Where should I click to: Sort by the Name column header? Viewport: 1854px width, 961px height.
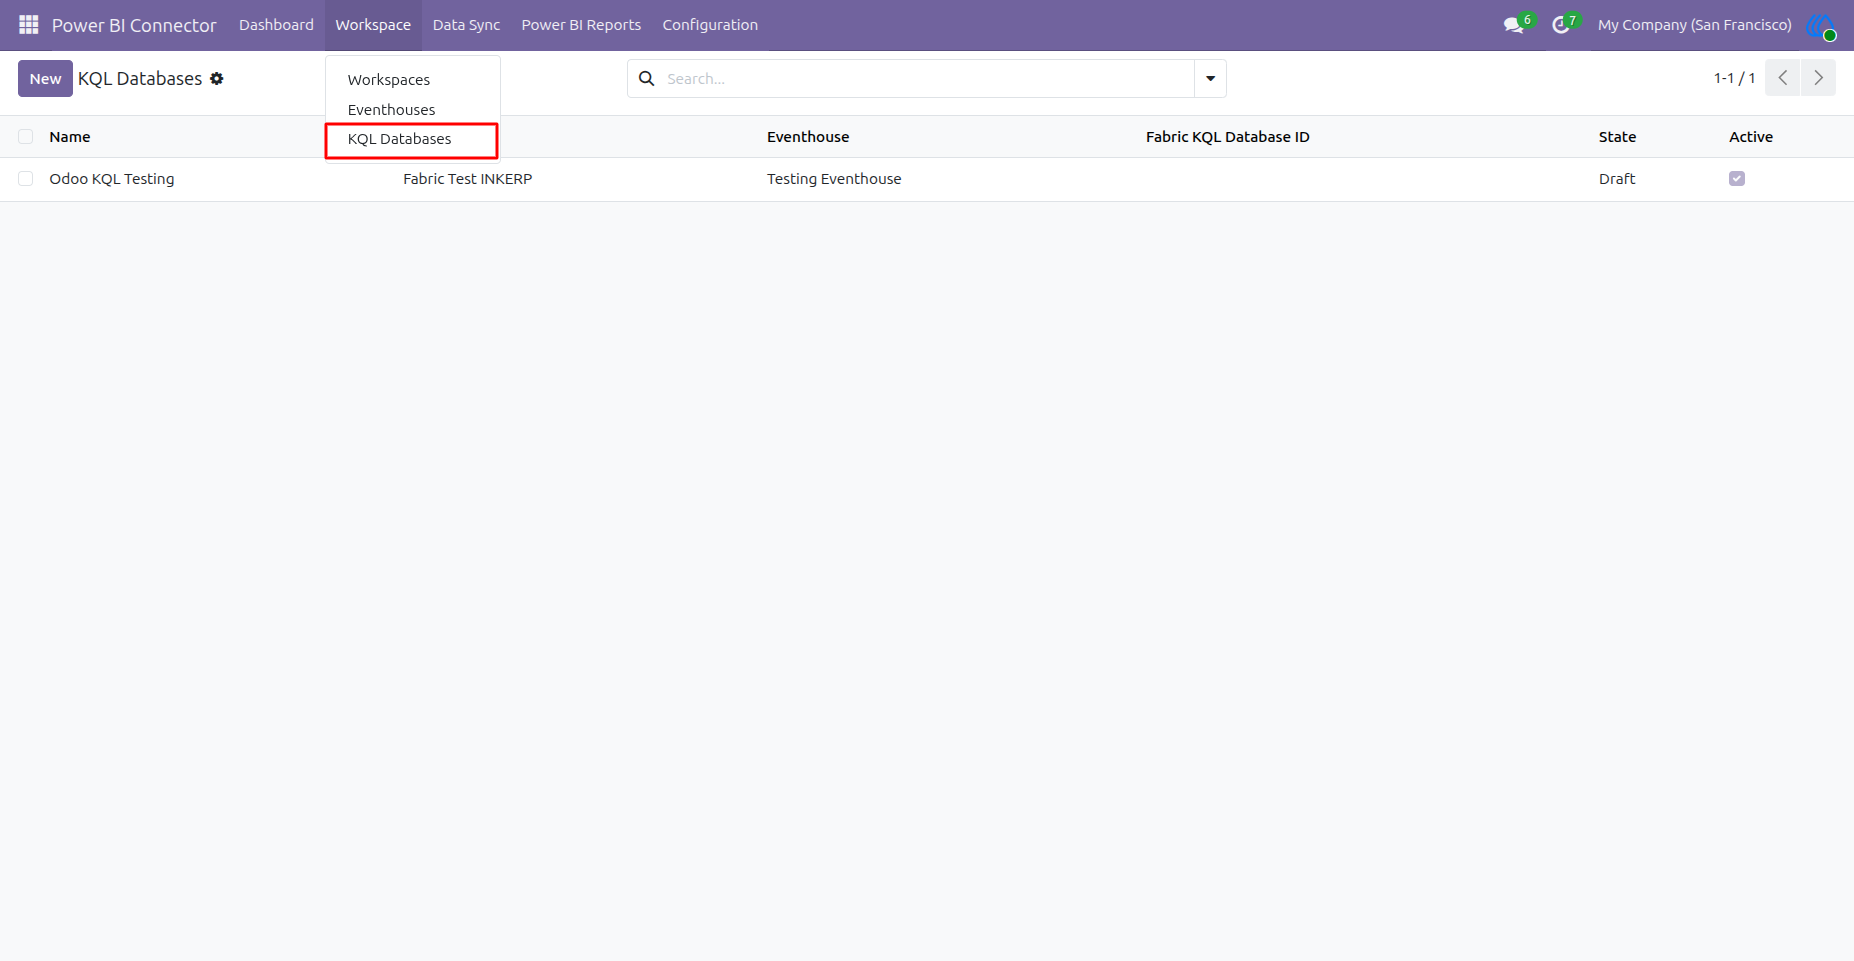coord(70,137)
